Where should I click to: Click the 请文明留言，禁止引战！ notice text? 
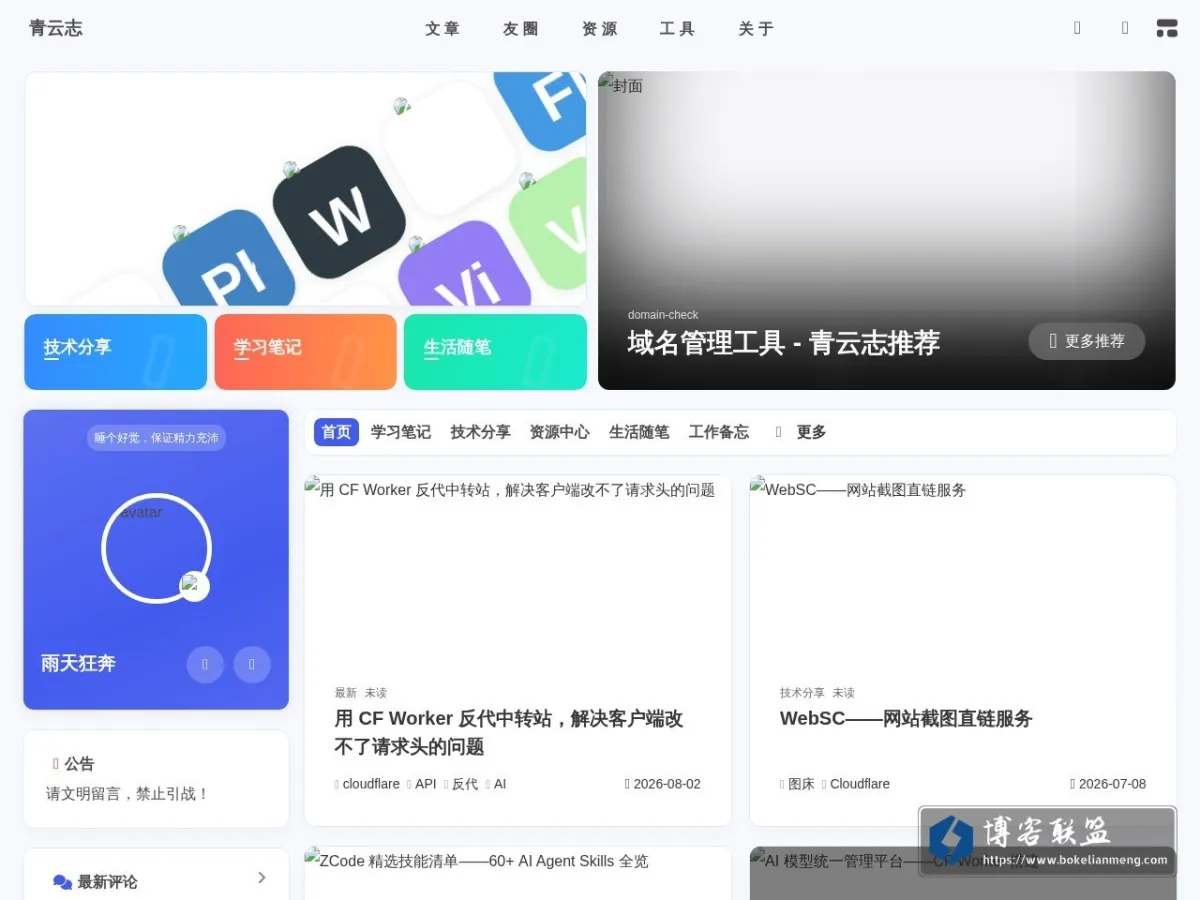pos(128,794)
